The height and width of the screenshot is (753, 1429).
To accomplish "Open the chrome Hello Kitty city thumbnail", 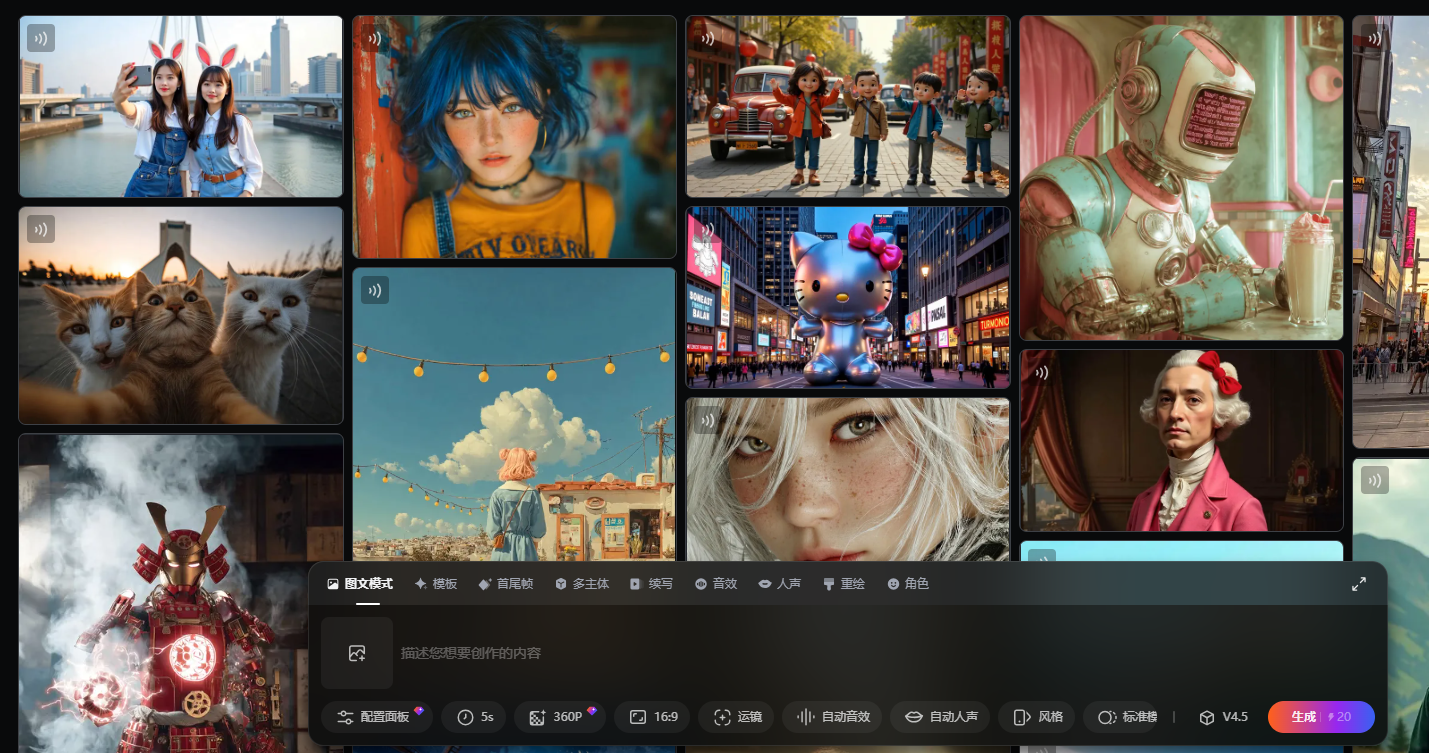I will tap(848, 297).
